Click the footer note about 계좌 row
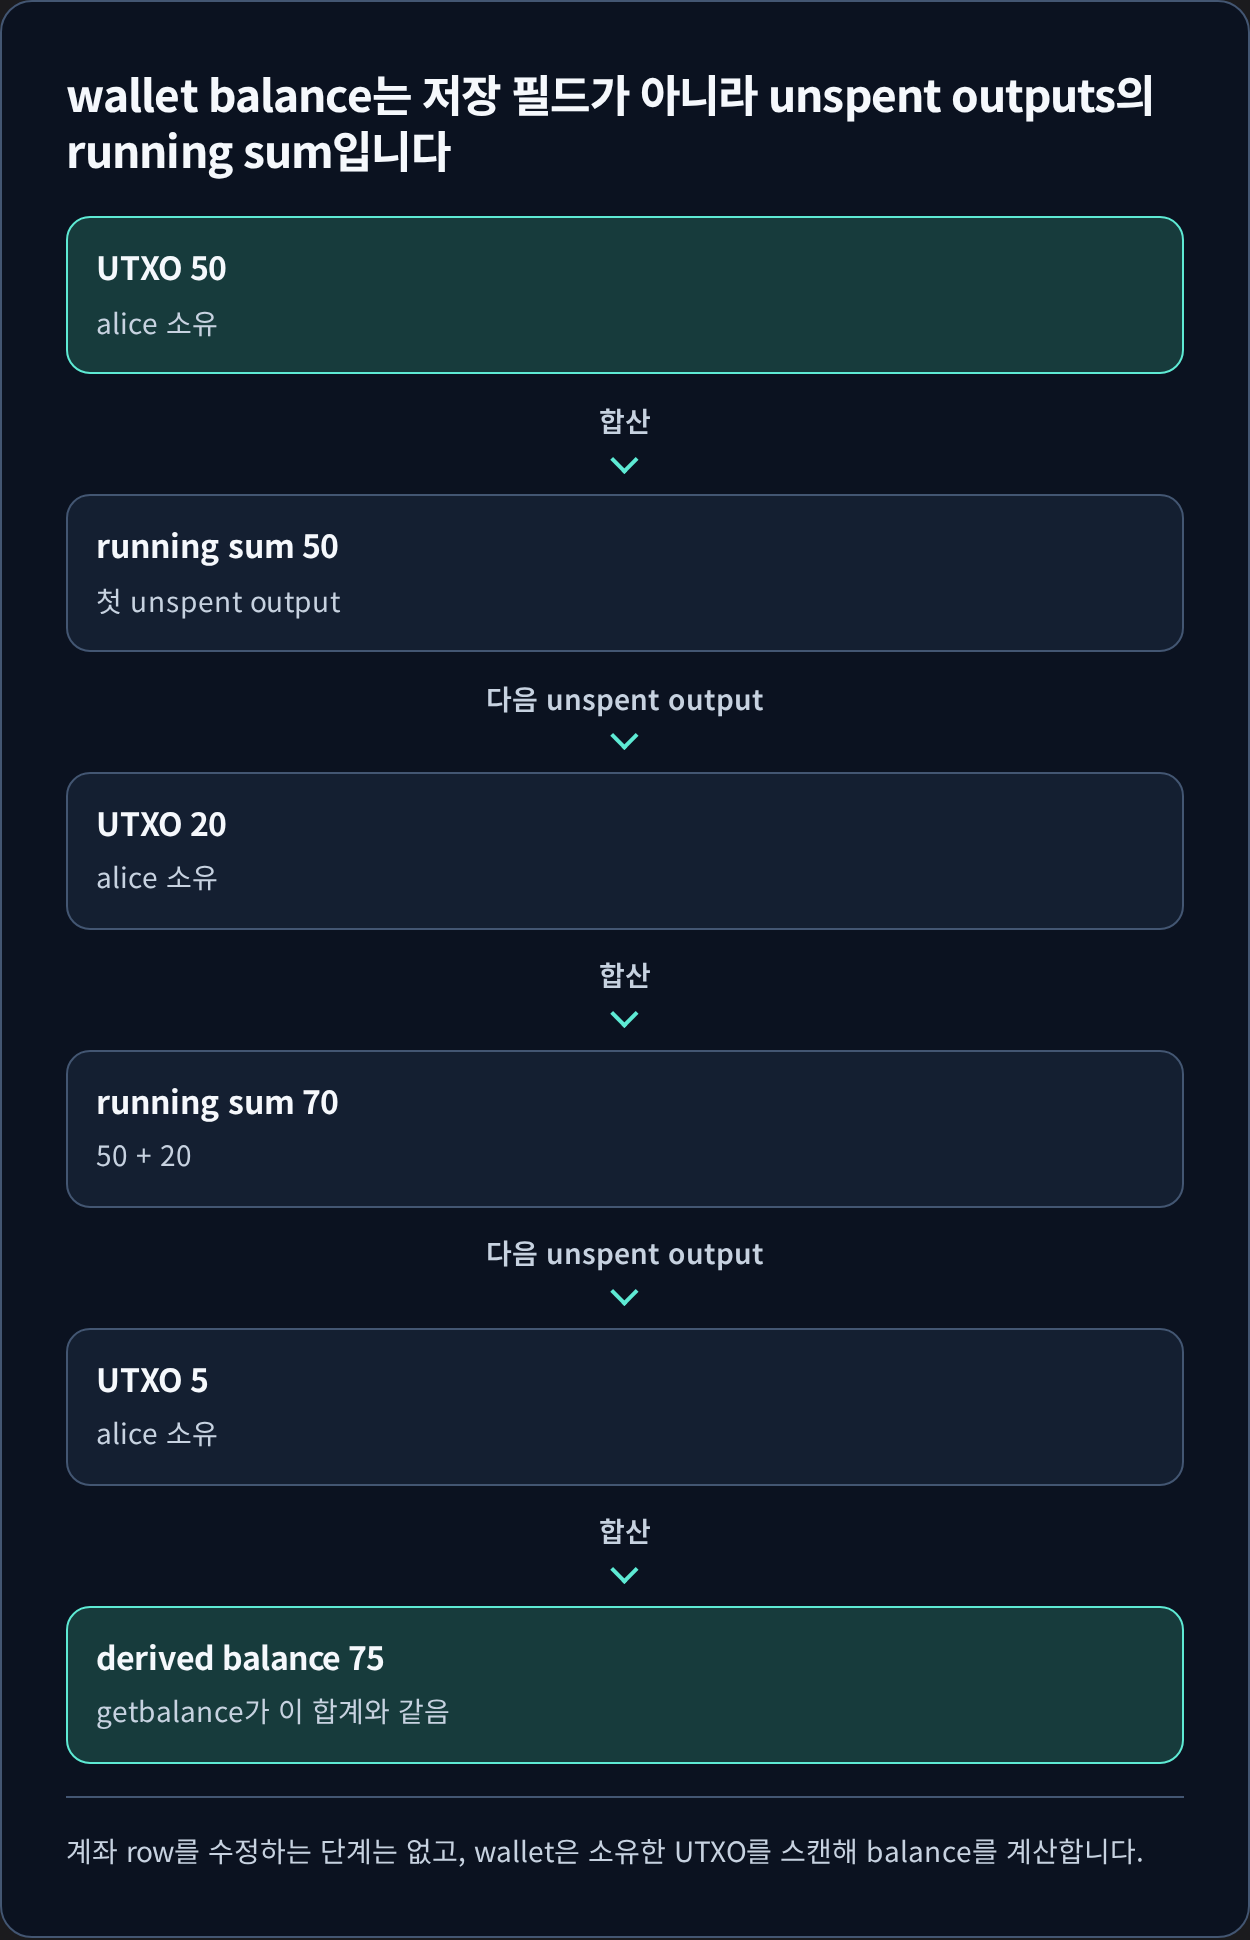Image resolution: width=1250 pixels, height=1940 pixels. 605,1851
